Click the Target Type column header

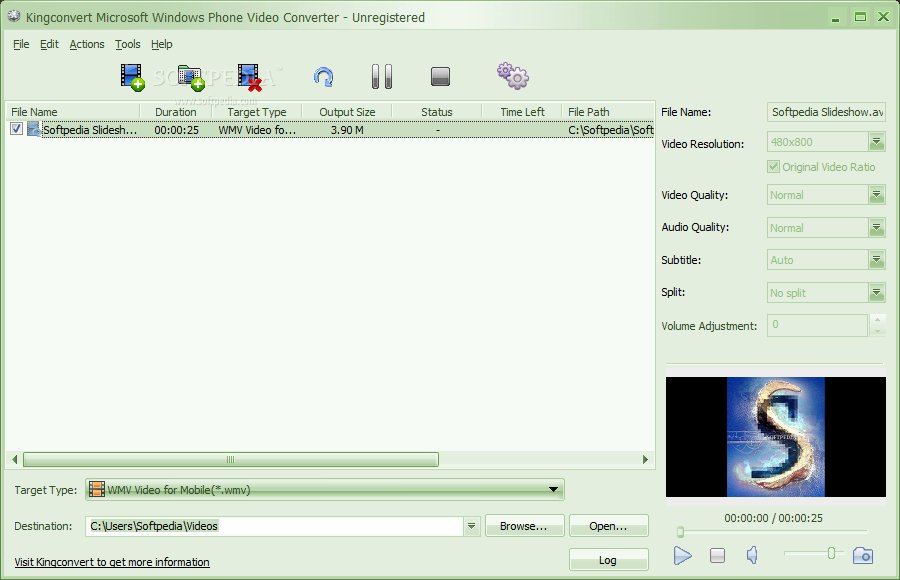coord(257,112)
